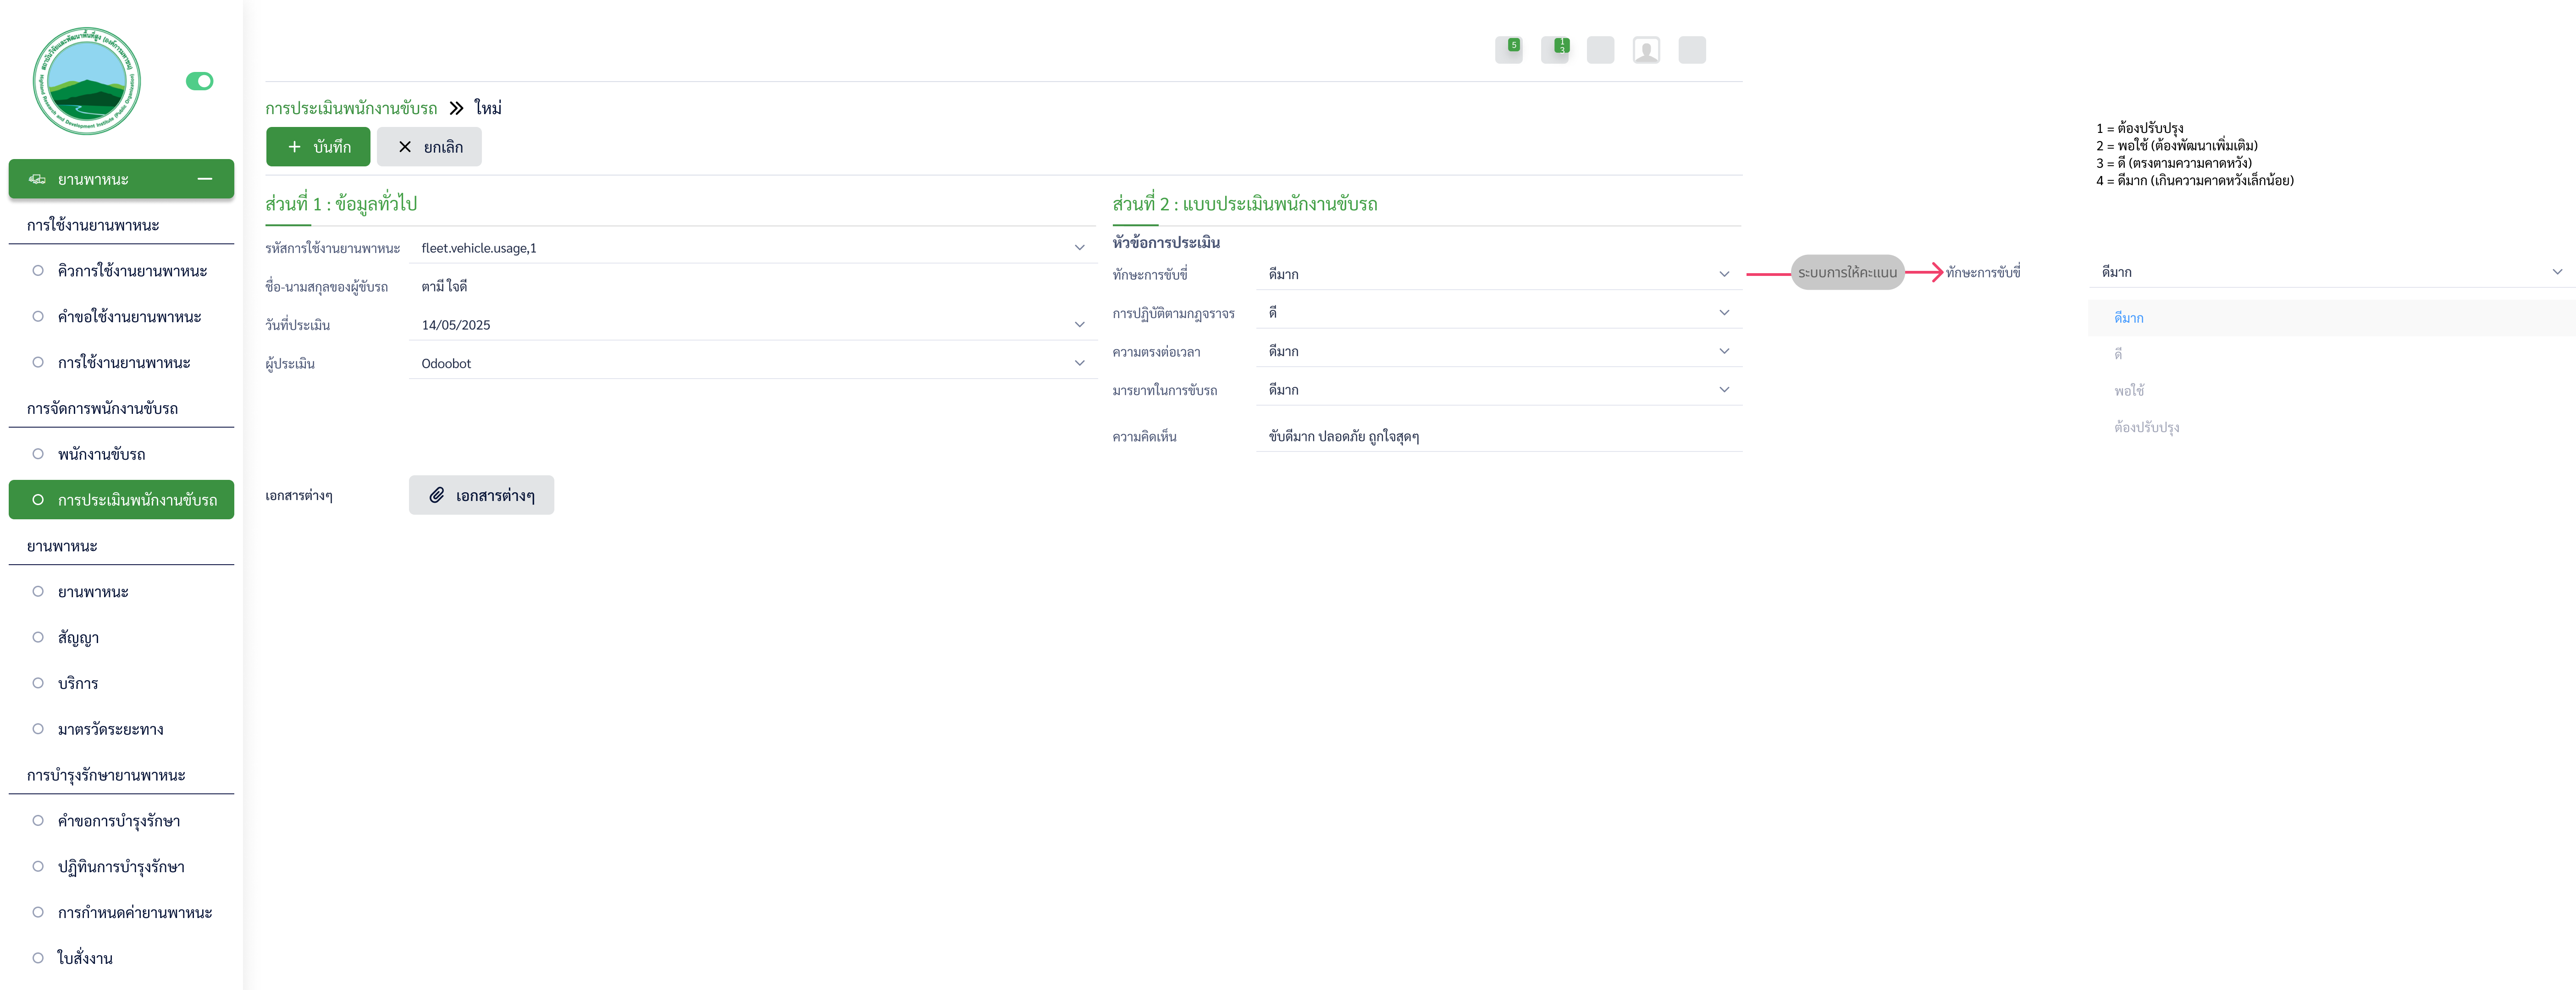The height and width of the screenshot is (990, 2576).
Task: Toggle the green switch beside the logo
Action: (x=199, y=81)
